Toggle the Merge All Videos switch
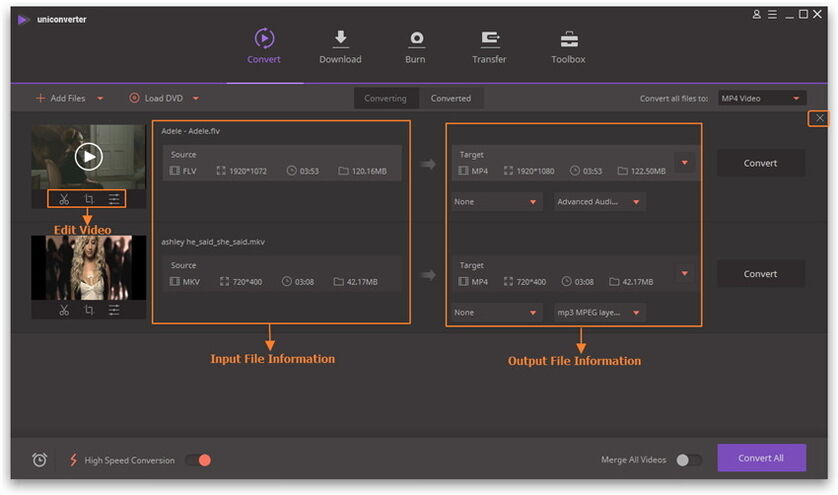Viewport: 838px width, 495px height. [x=689, y=460]
